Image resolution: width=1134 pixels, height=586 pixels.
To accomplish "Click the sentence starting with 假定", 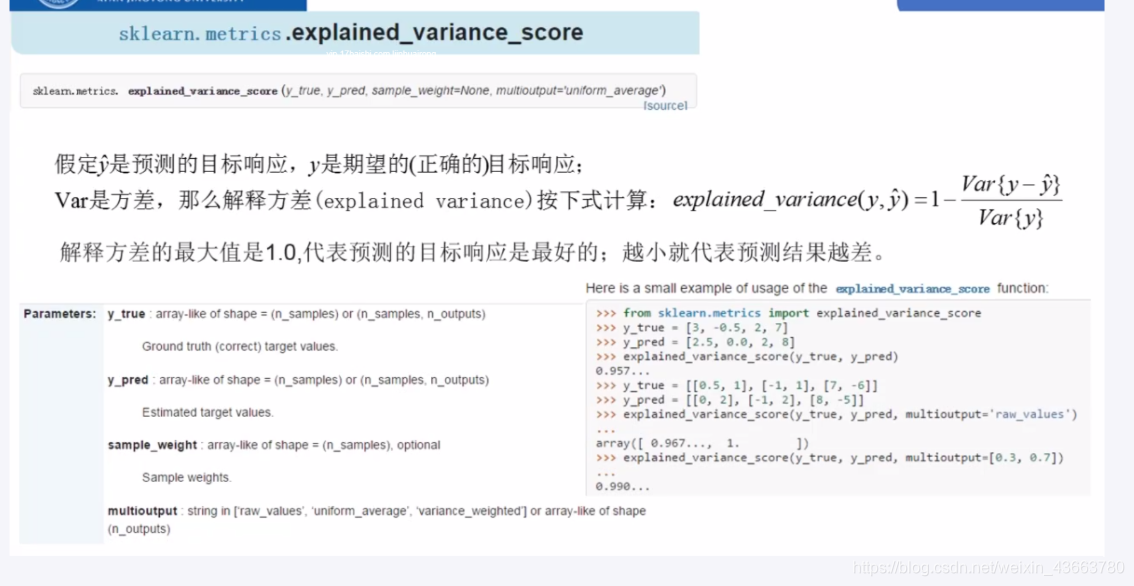I will [x=318, y=165].
